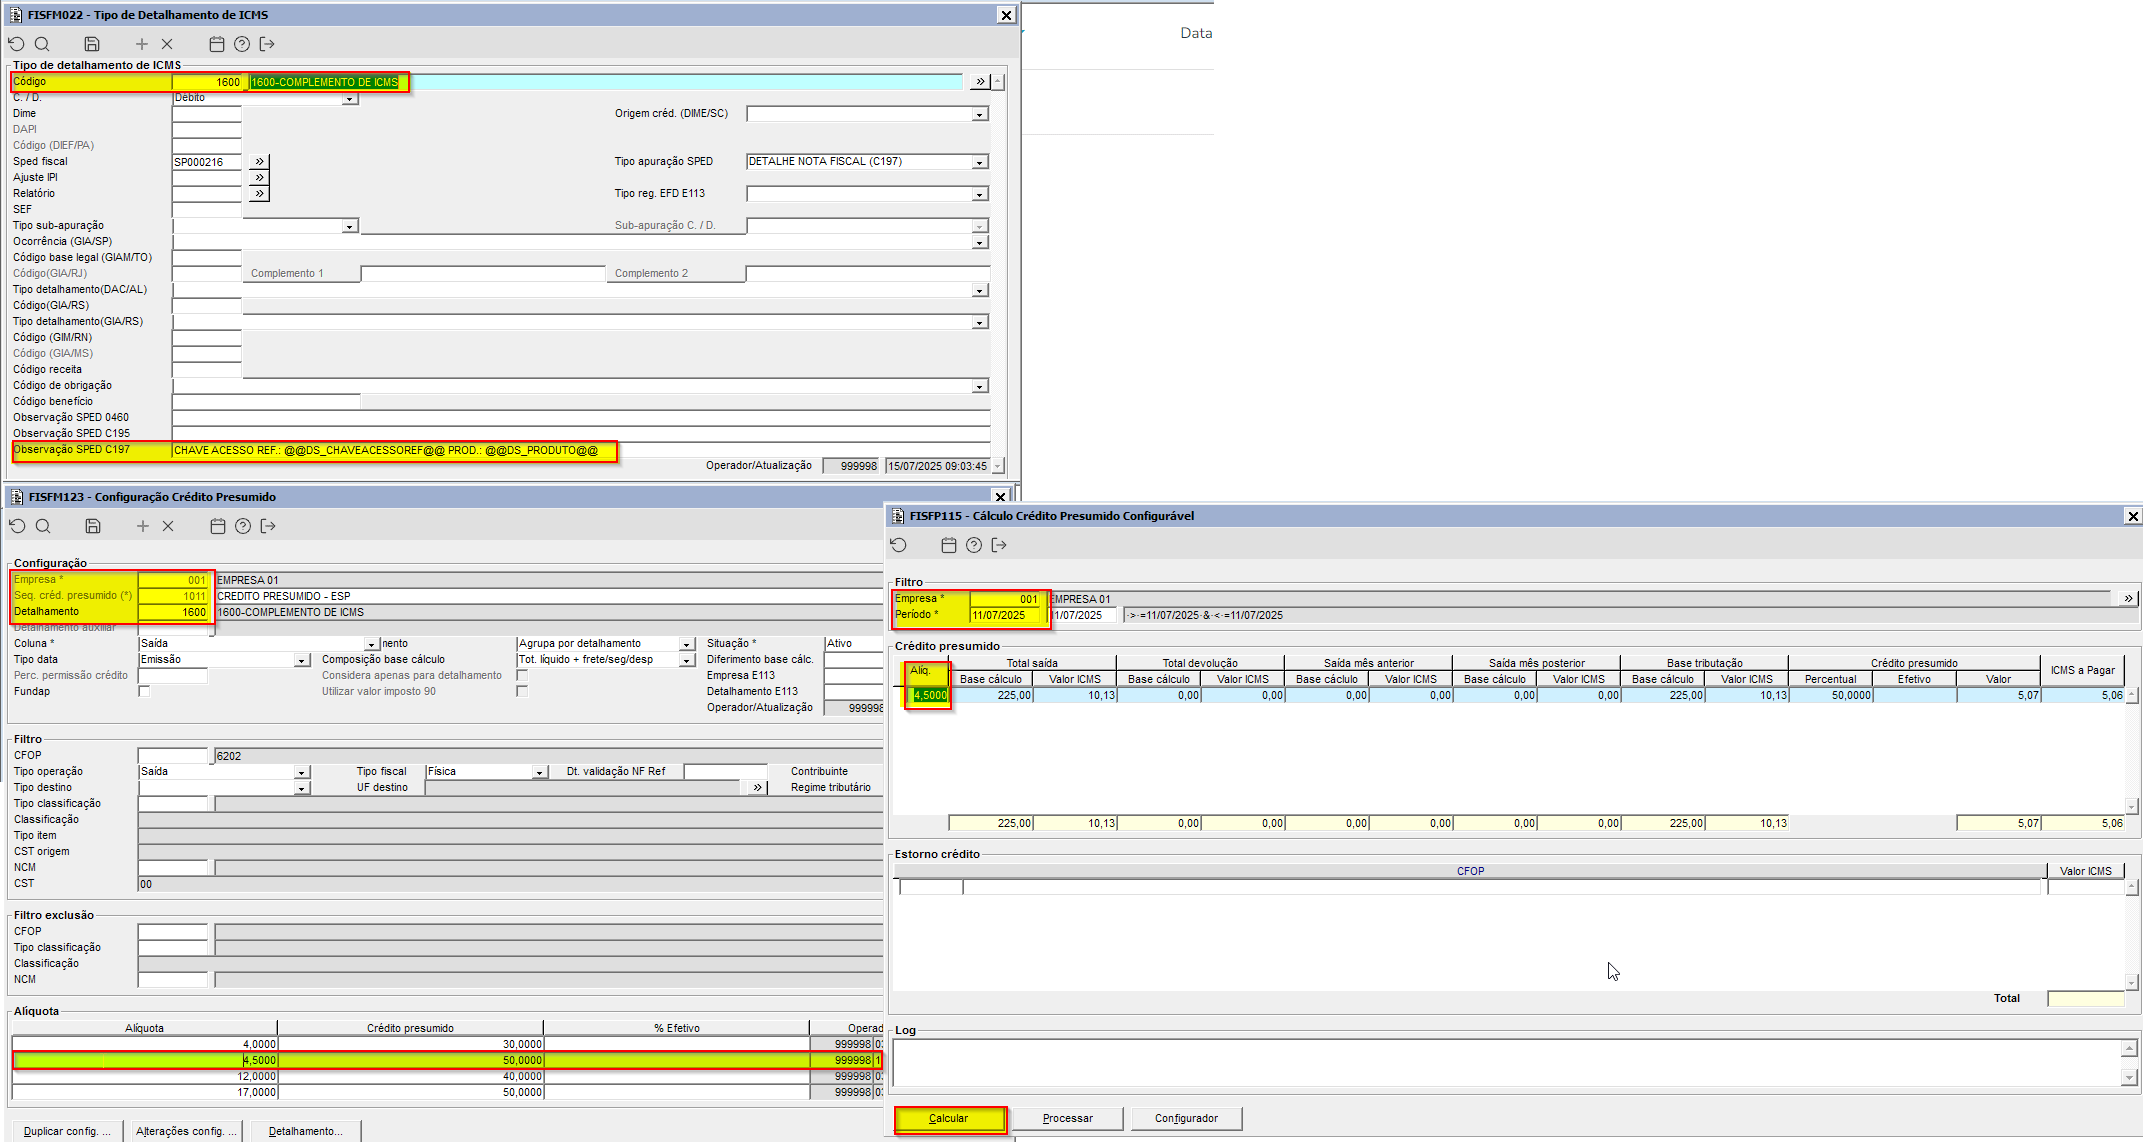Open the Tipo apuração SPED dropdown
The image size is (2143, 1142).
point(980,162)
